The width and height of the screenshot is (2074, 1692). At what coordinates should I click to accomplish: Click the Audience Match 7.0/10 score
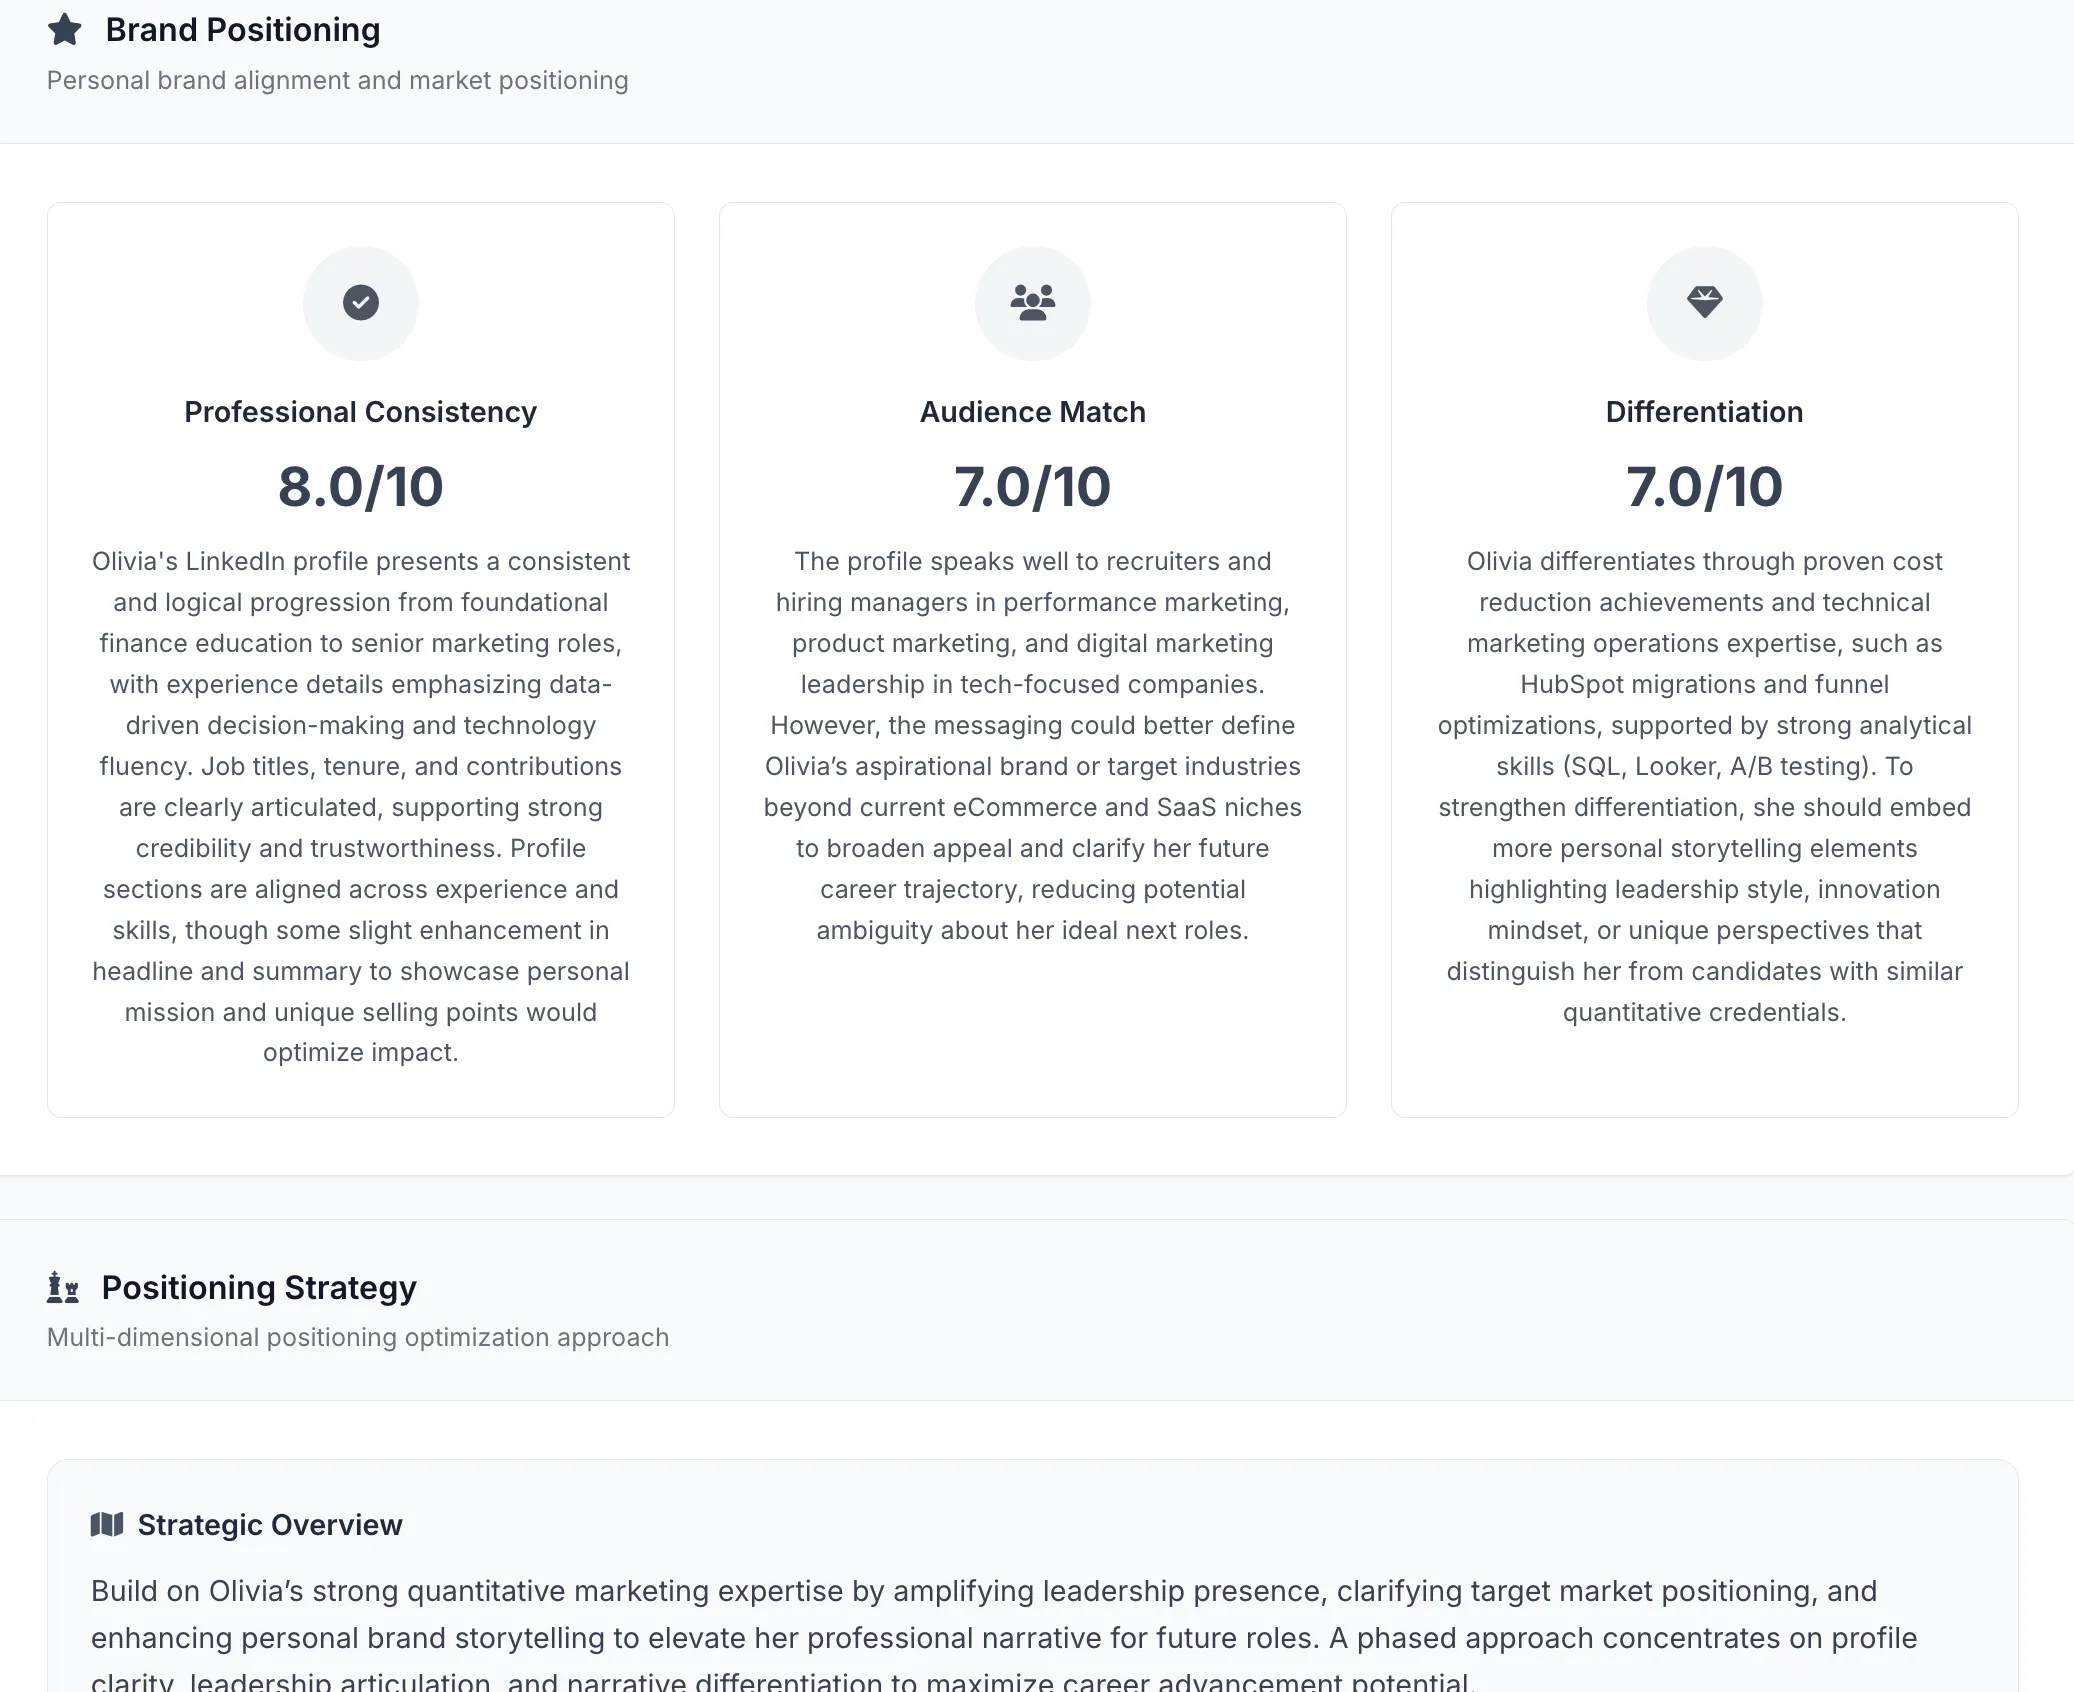click(x=1033, y=487)
